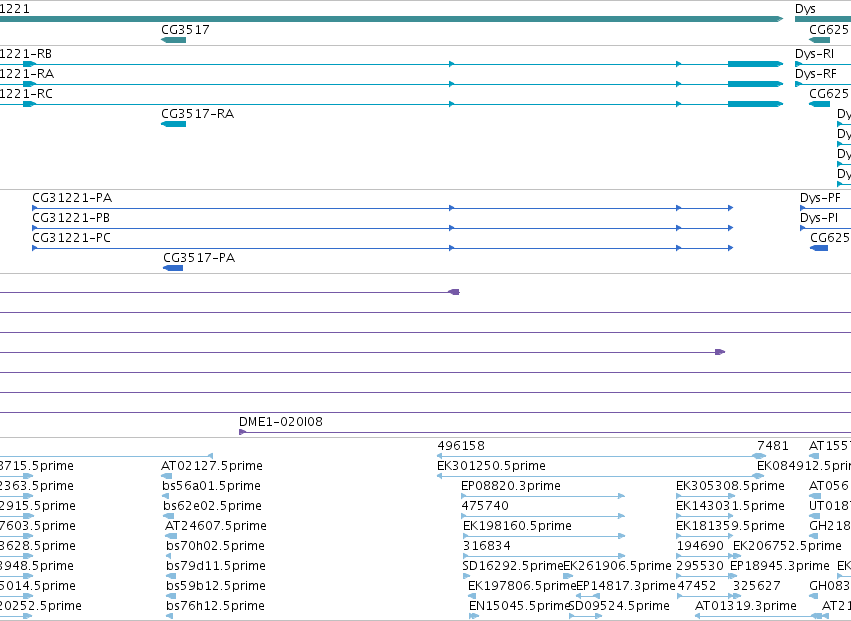The height and width of the screenshot is (621, 851).
Task: Select the 325627 feature label
Action: click(x=757, y=586)
